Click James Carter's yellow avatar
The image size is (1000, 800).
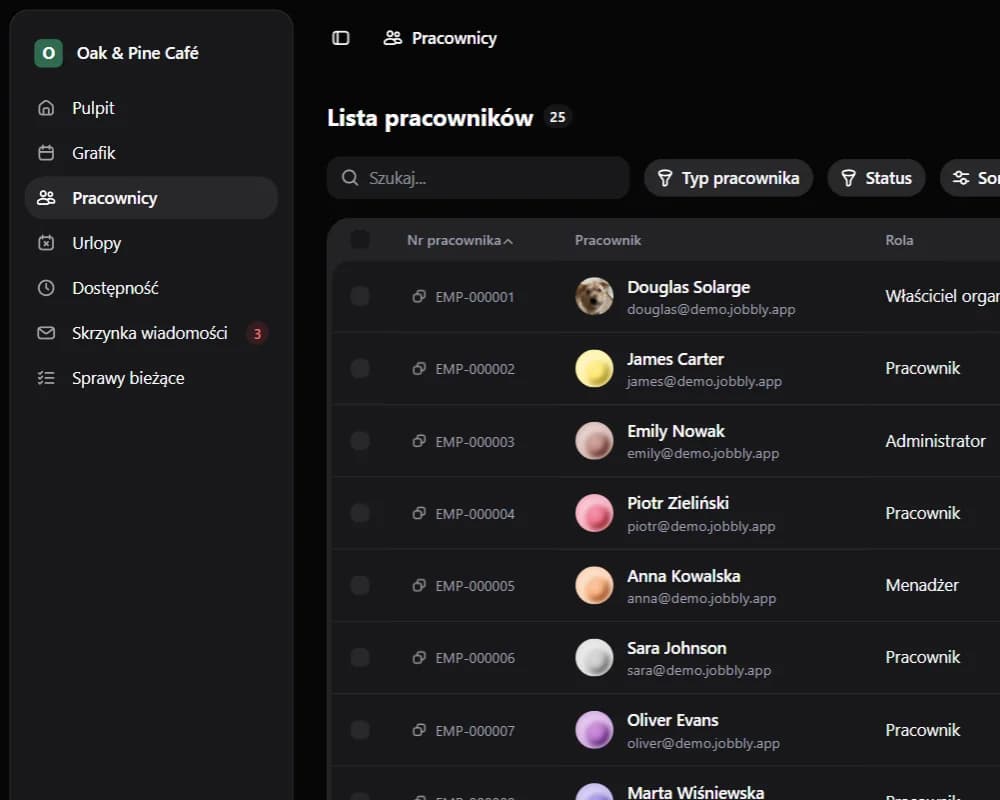(x=594, y=368)
